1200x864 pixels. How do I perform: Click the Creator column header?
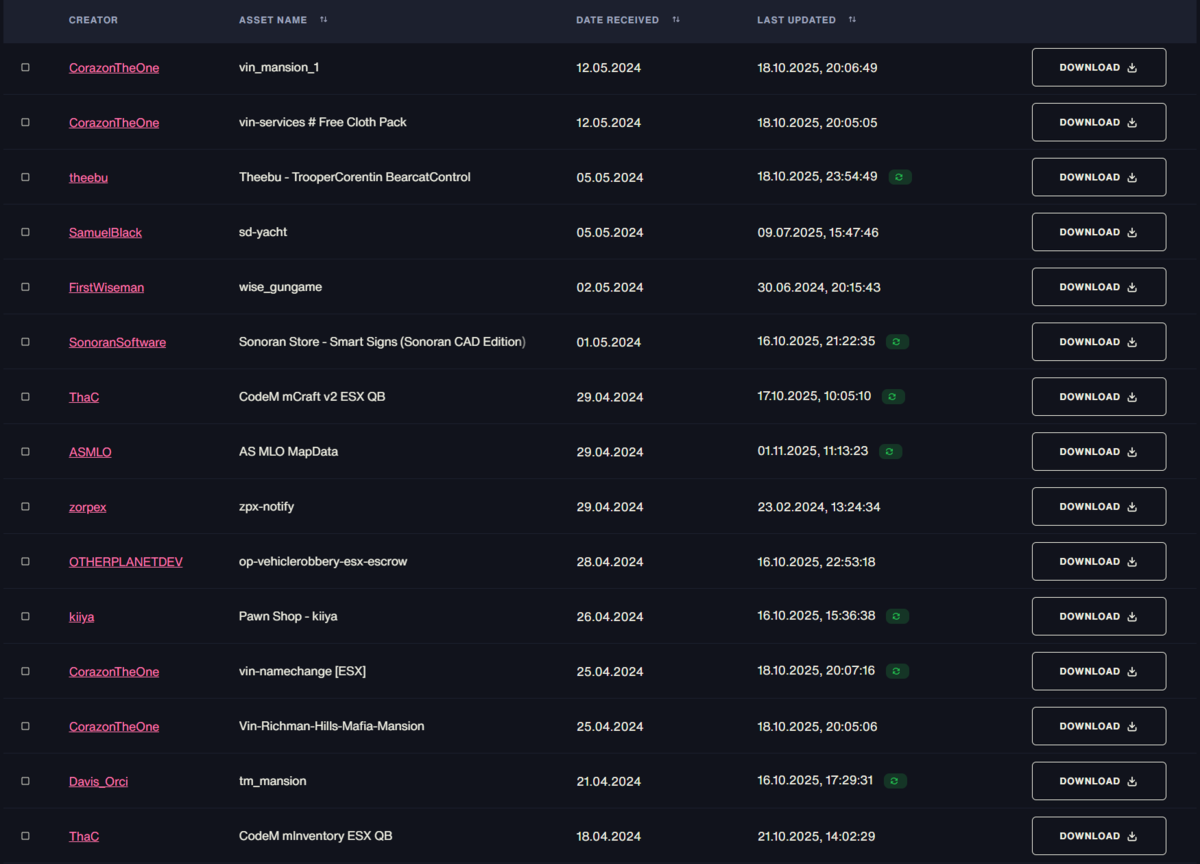93,20
